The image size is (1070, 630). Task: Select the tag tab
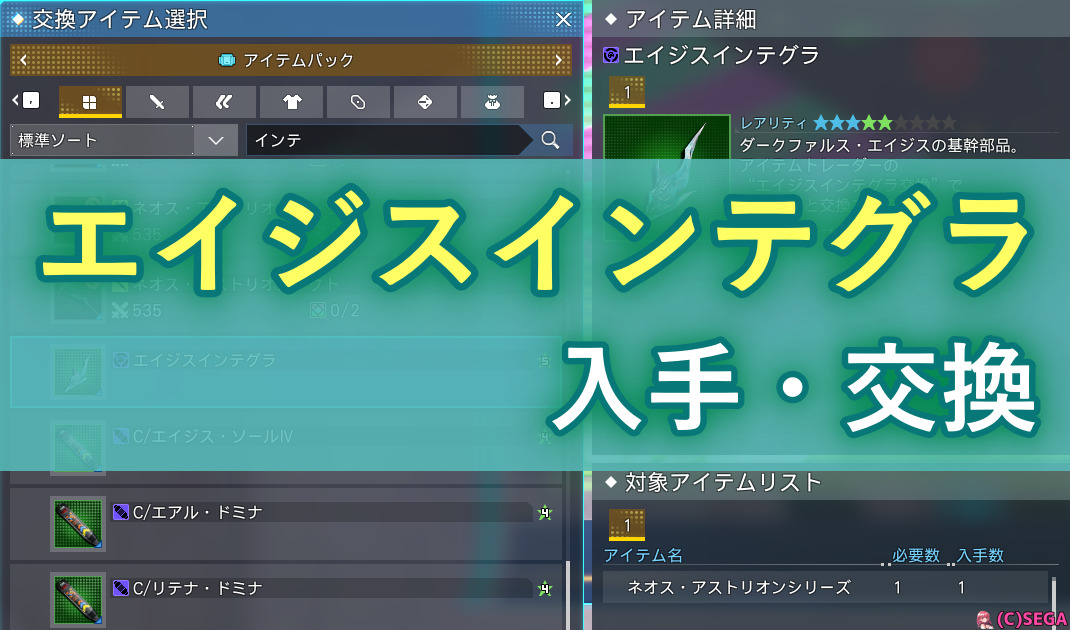click(x=358, y=102)
